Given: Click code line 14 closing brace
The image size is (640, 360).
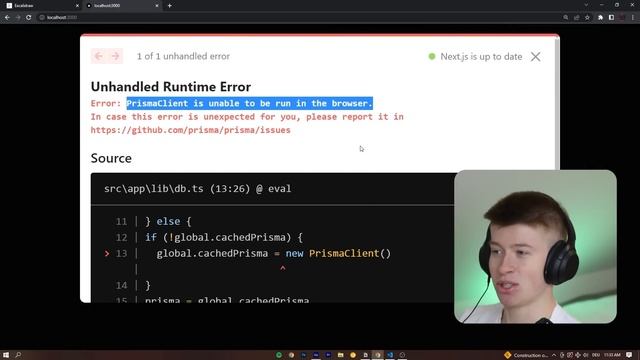Looking at the screenshot, I should (x=148, y=285).
